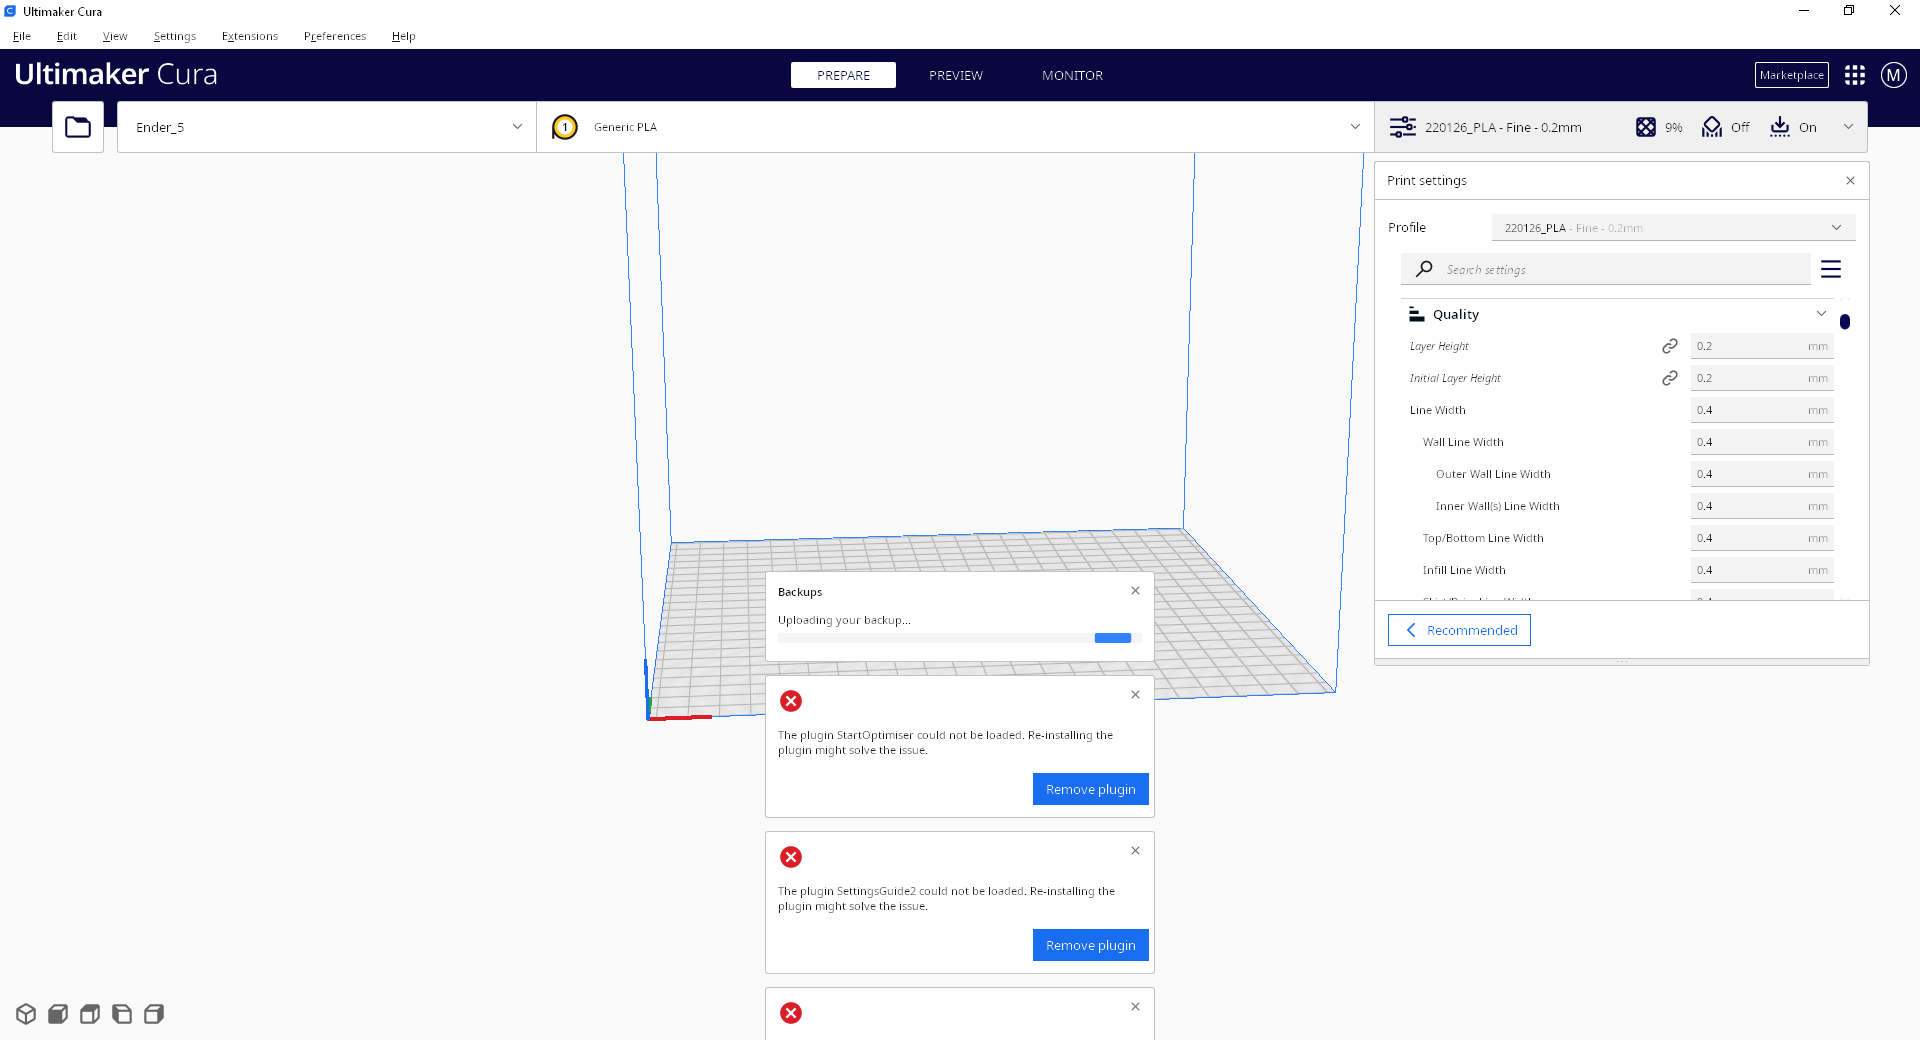Click infill density 9% icon
1920x1040 pixels.
tap(1646, 127)
